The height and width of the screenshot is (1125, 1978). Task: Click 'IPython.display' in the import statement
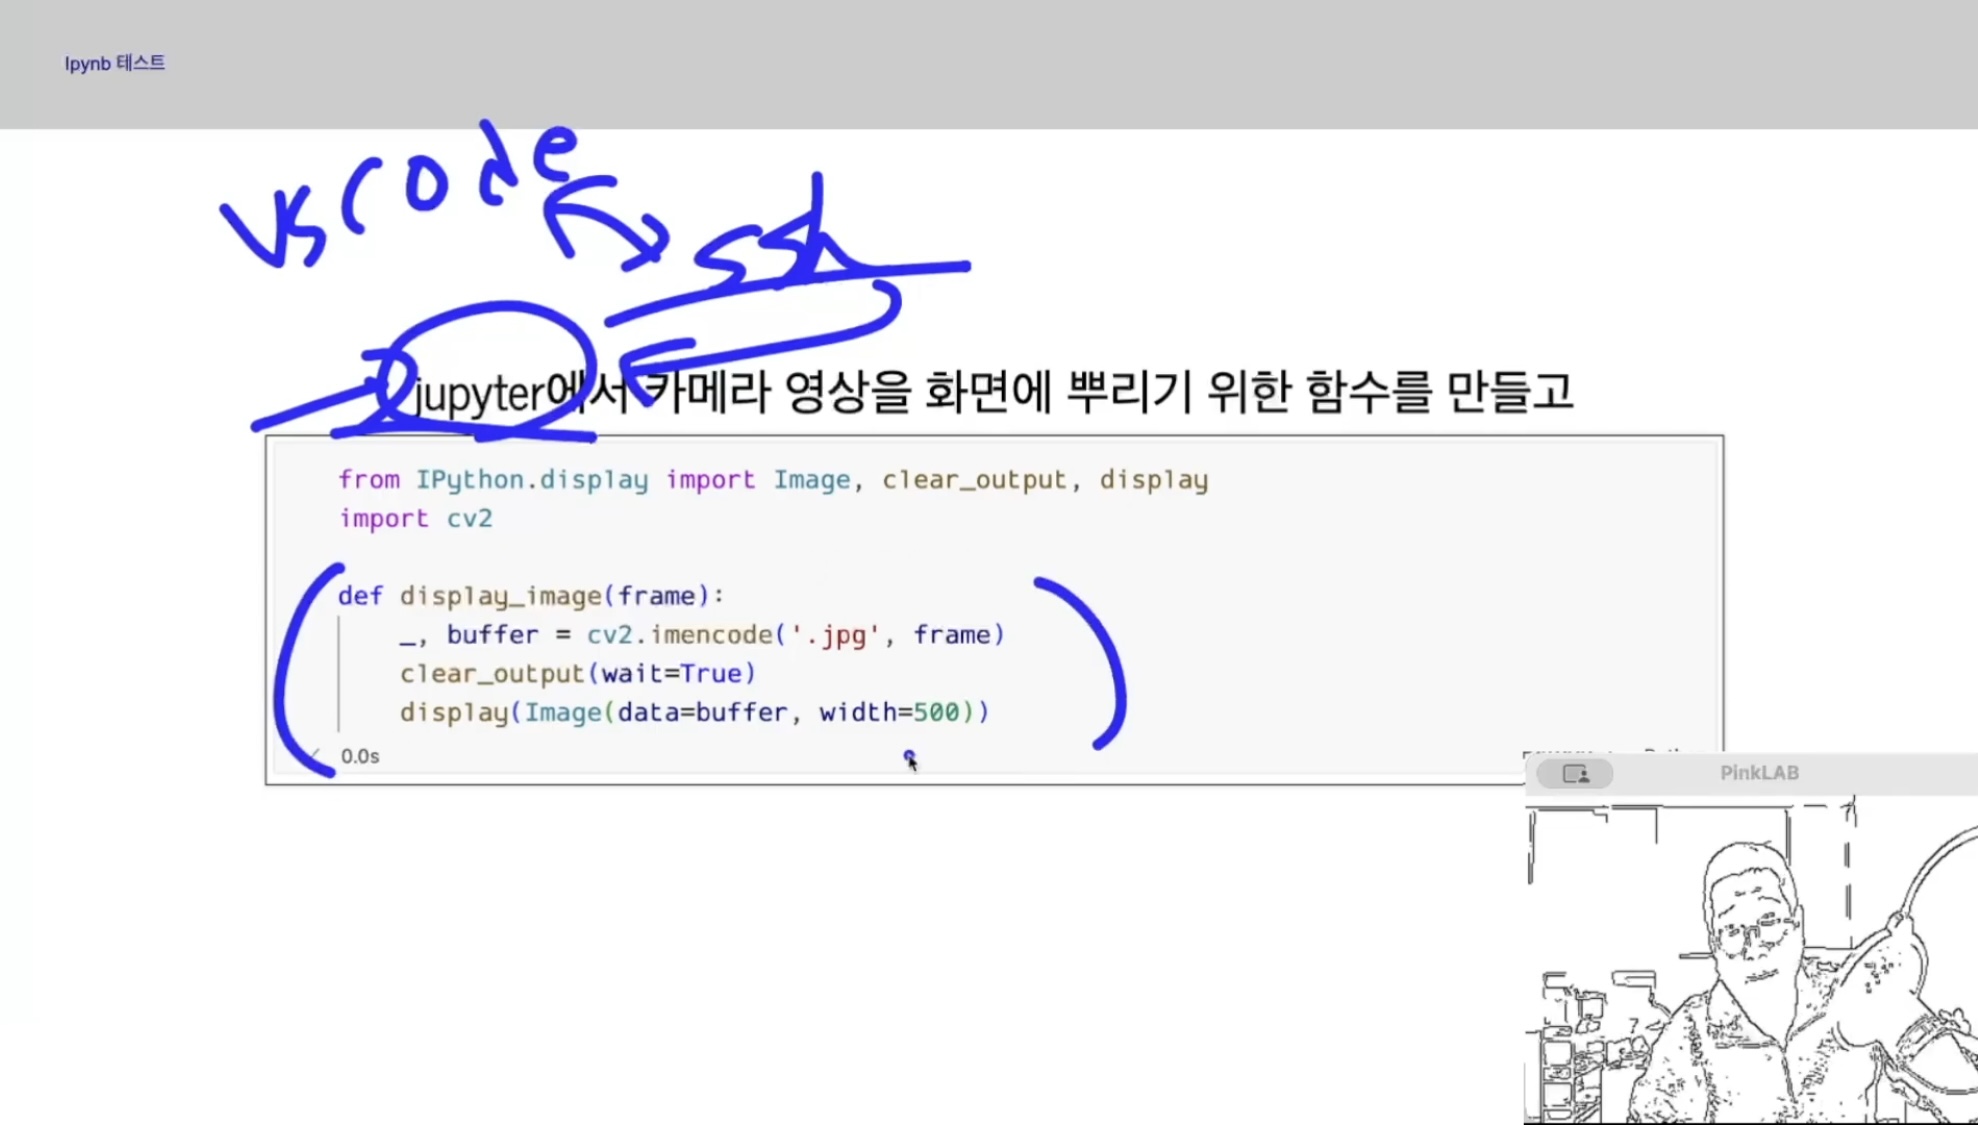click(x=531, y=480)
